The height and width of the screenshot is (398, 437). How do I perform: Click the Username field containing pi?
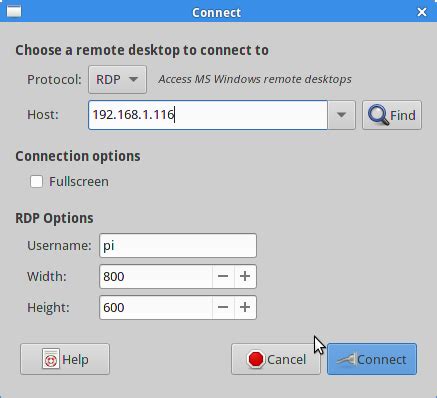pyautogui.click(x=178, y=246)
